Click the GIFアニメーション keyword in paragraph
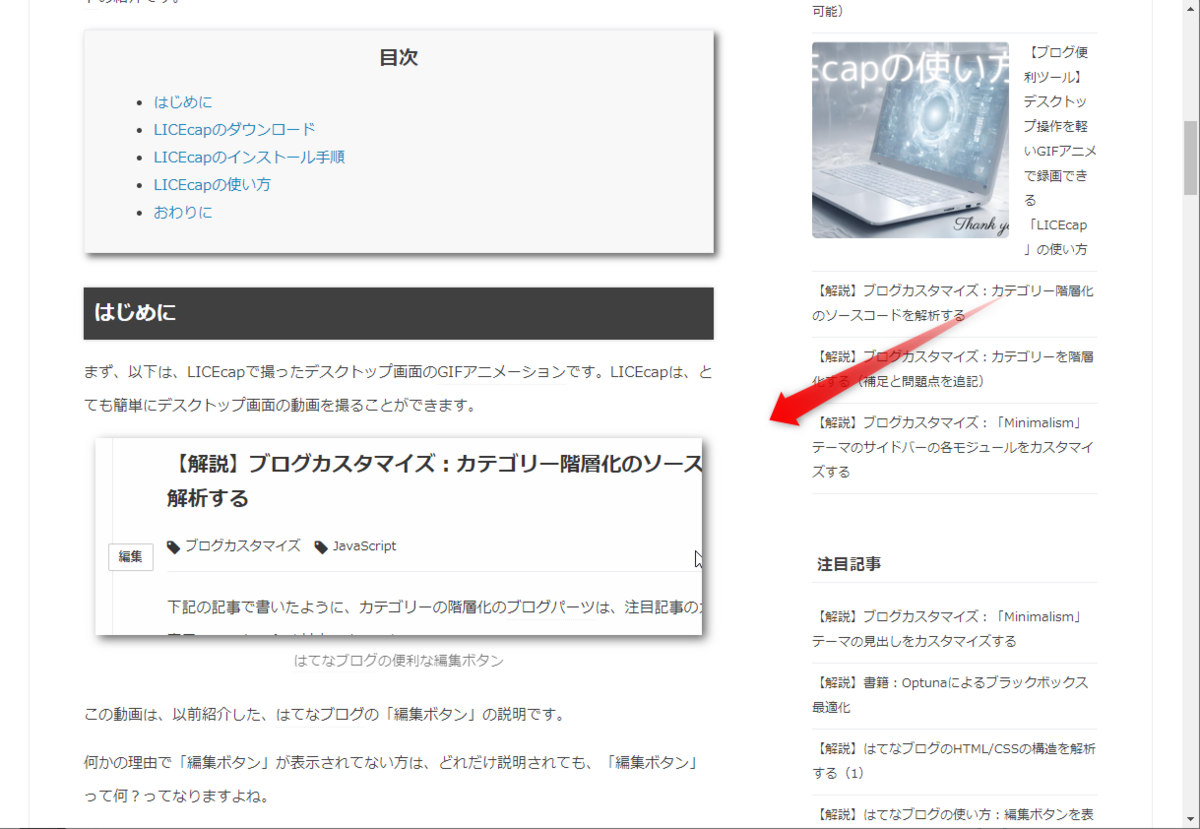This screenshot has height=829, width=1200. [502, 372]
